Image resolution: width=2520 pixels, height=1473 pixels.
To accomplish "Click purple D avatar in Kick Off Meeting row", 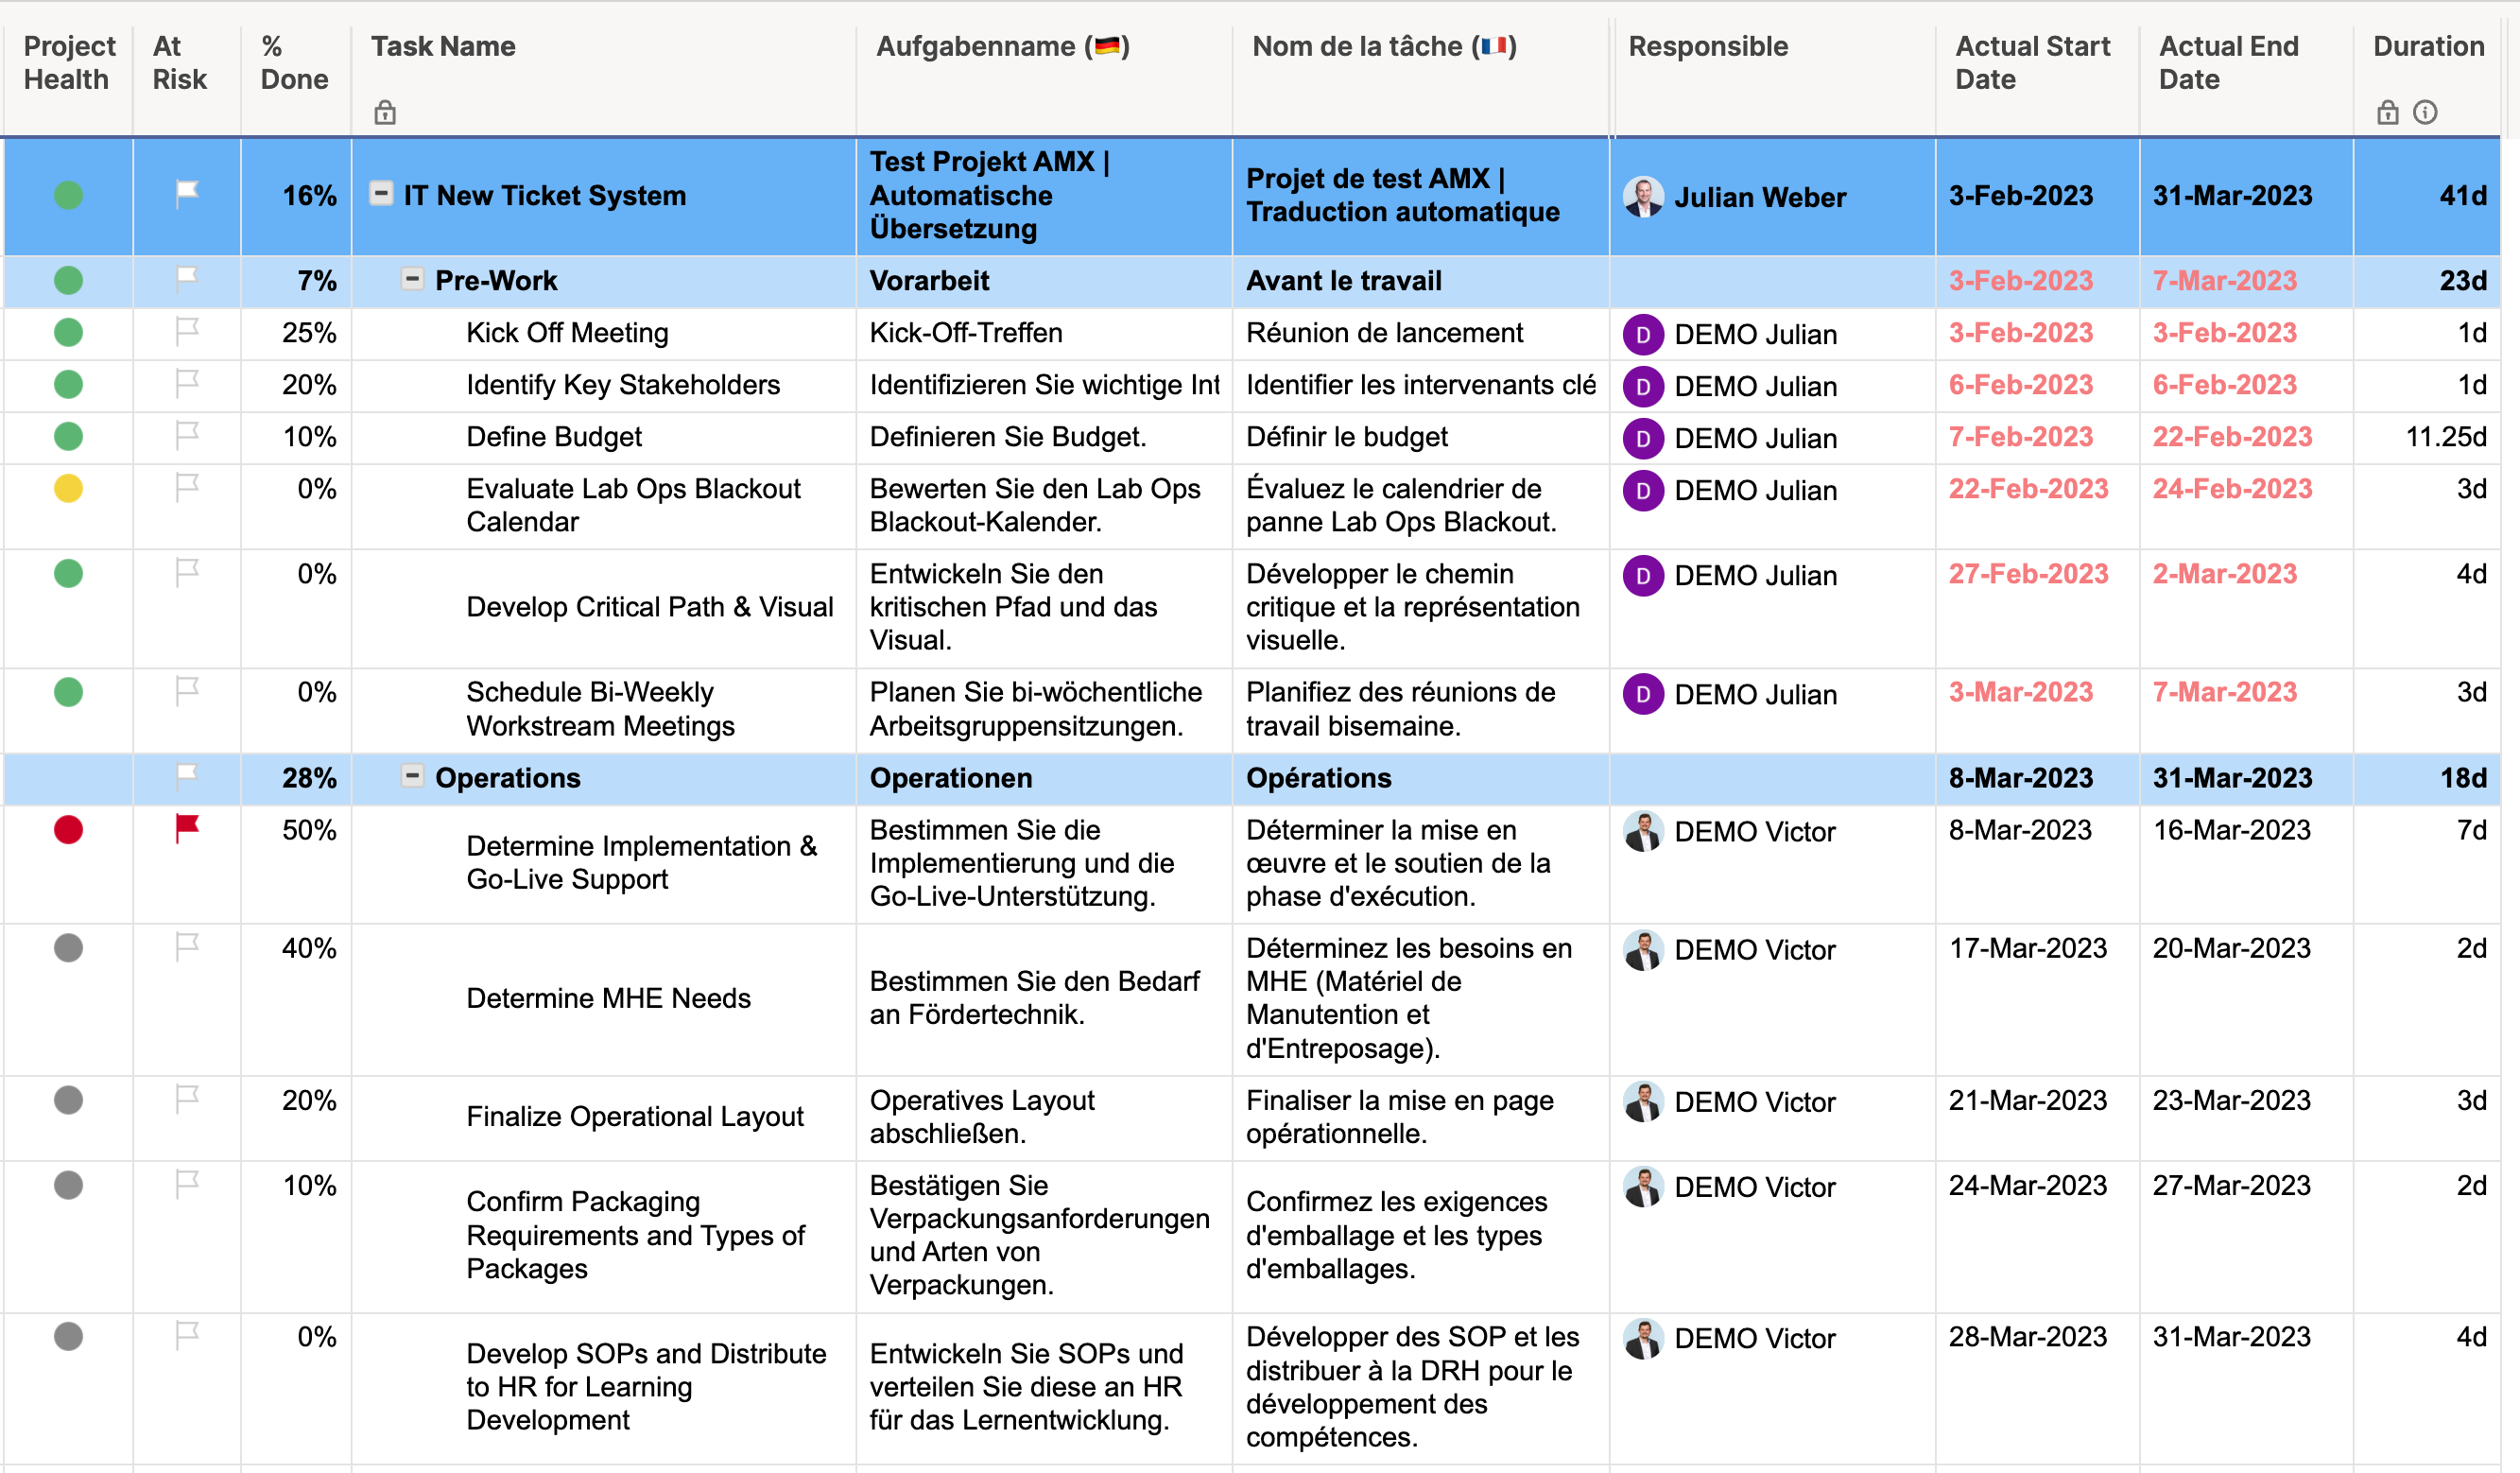I will [x=1642, y=335].
